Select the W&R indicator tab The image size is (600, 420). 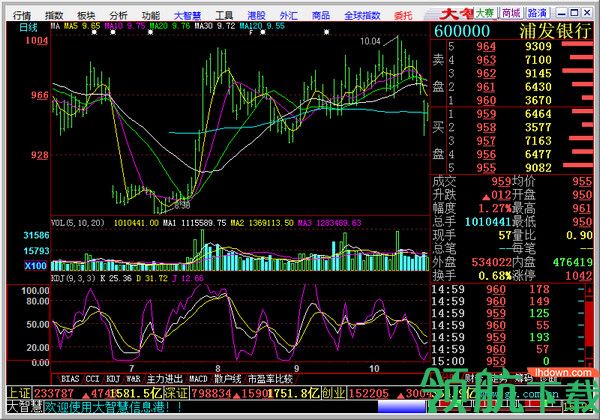[133, 379]
